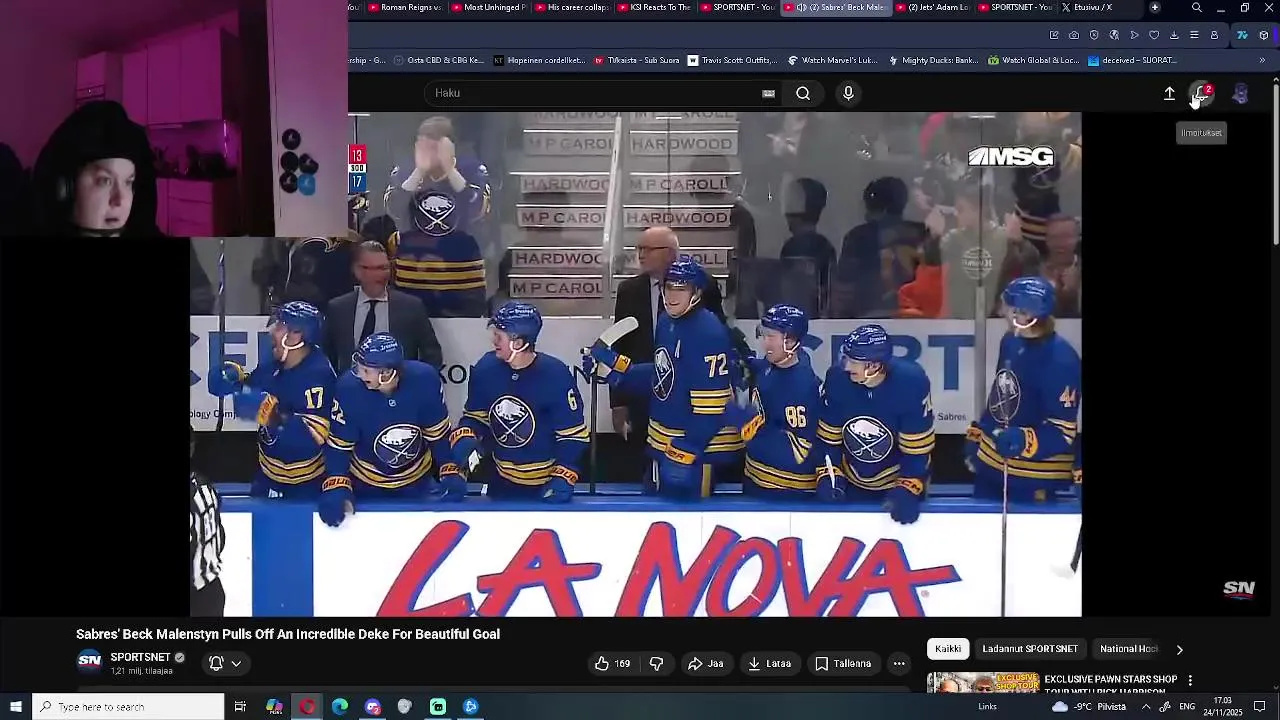Open the Windows notification center icon
Viewport: 1280px width, 720px height.
1260,707
